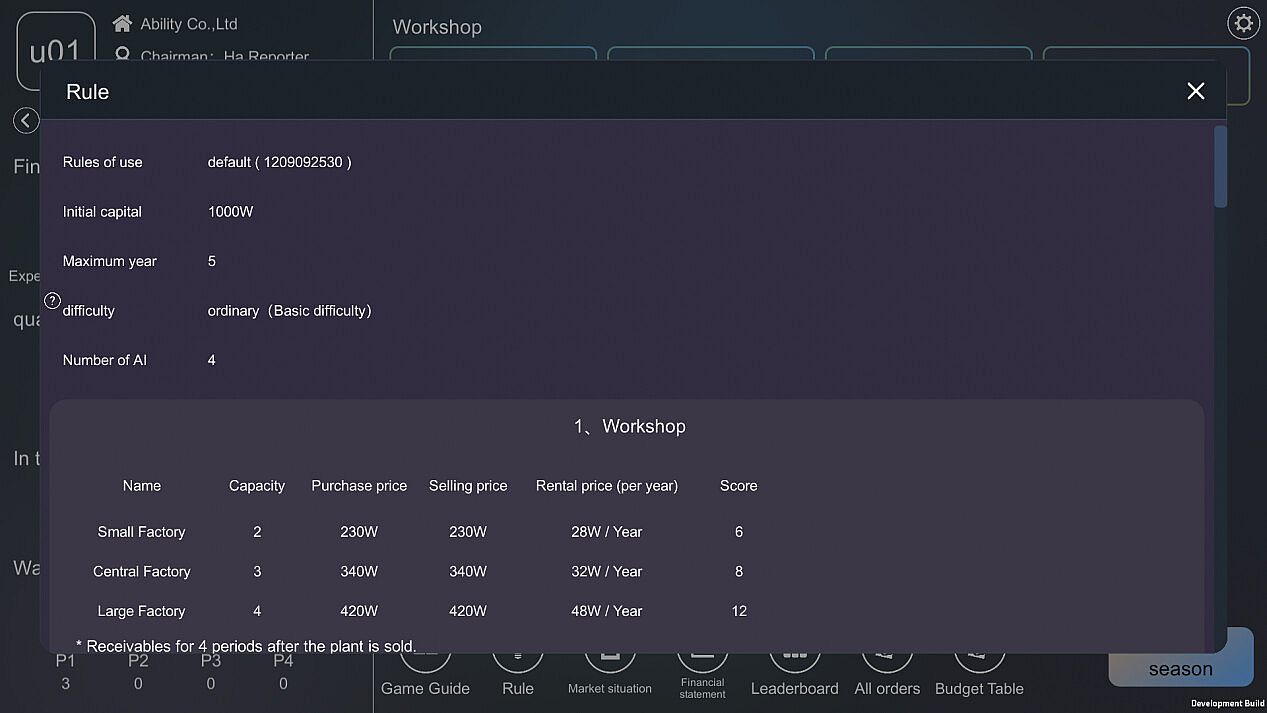Screen dimensions: 1267x713
Task: Click the chairman person icon
Action: tap(122, 55)
